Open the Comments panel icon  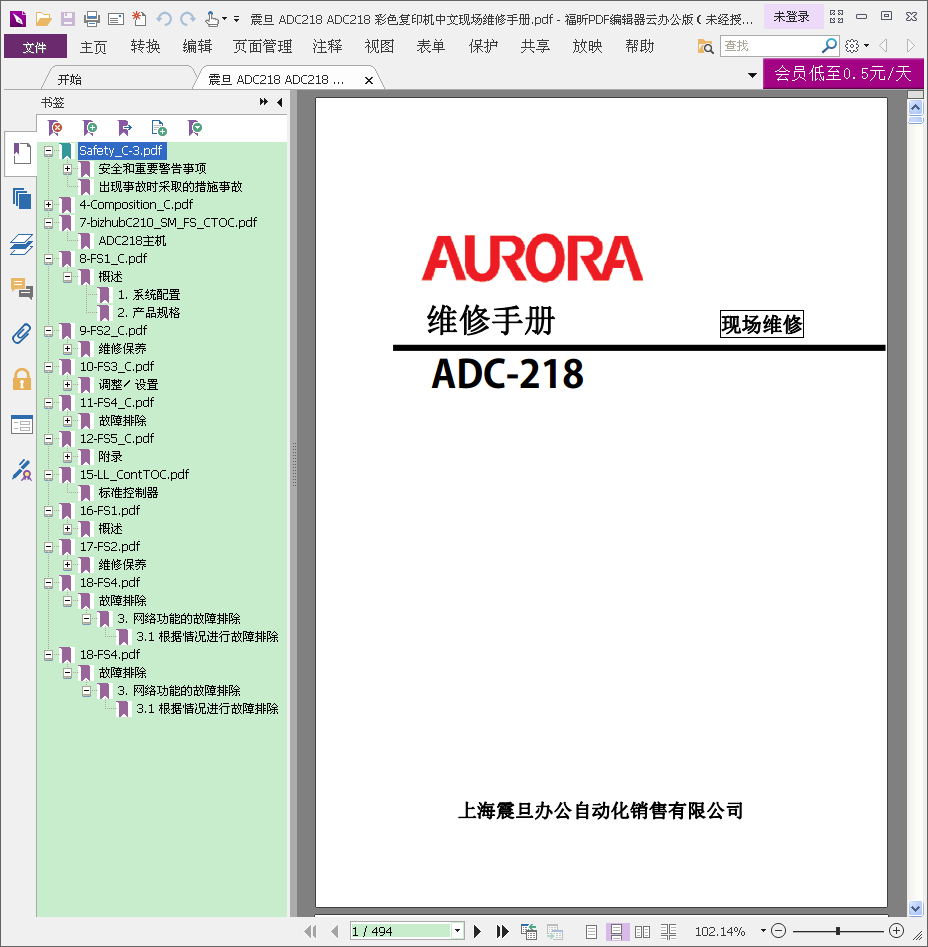[x=22, y=289]
